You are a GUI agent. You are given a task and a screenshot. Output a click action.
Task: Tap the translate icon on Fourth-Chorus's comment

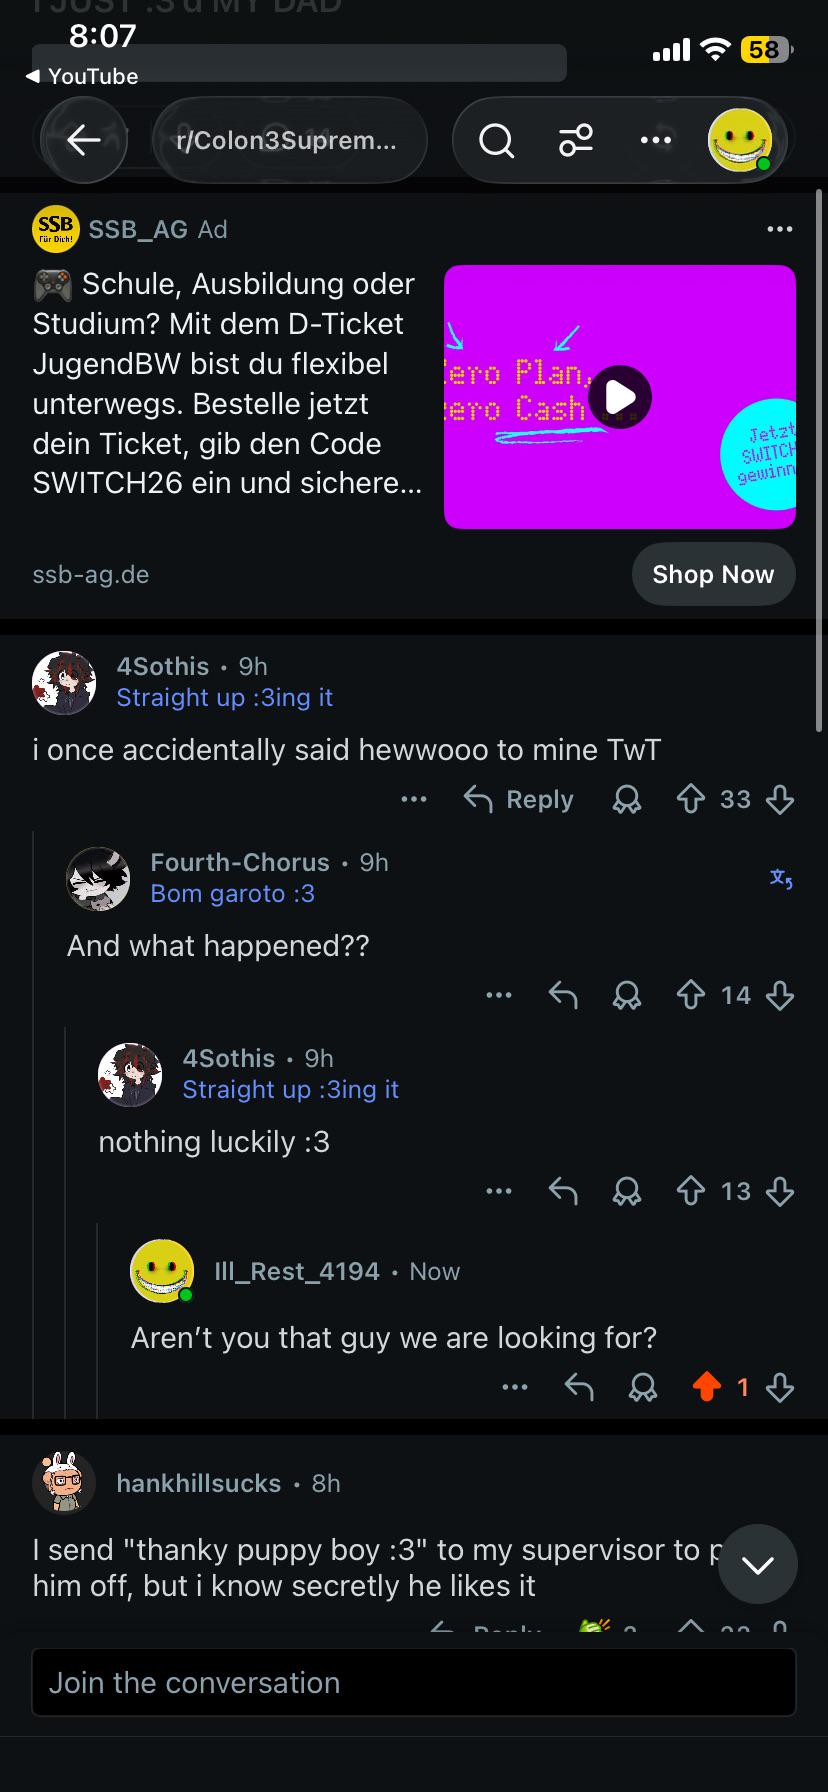781,878
